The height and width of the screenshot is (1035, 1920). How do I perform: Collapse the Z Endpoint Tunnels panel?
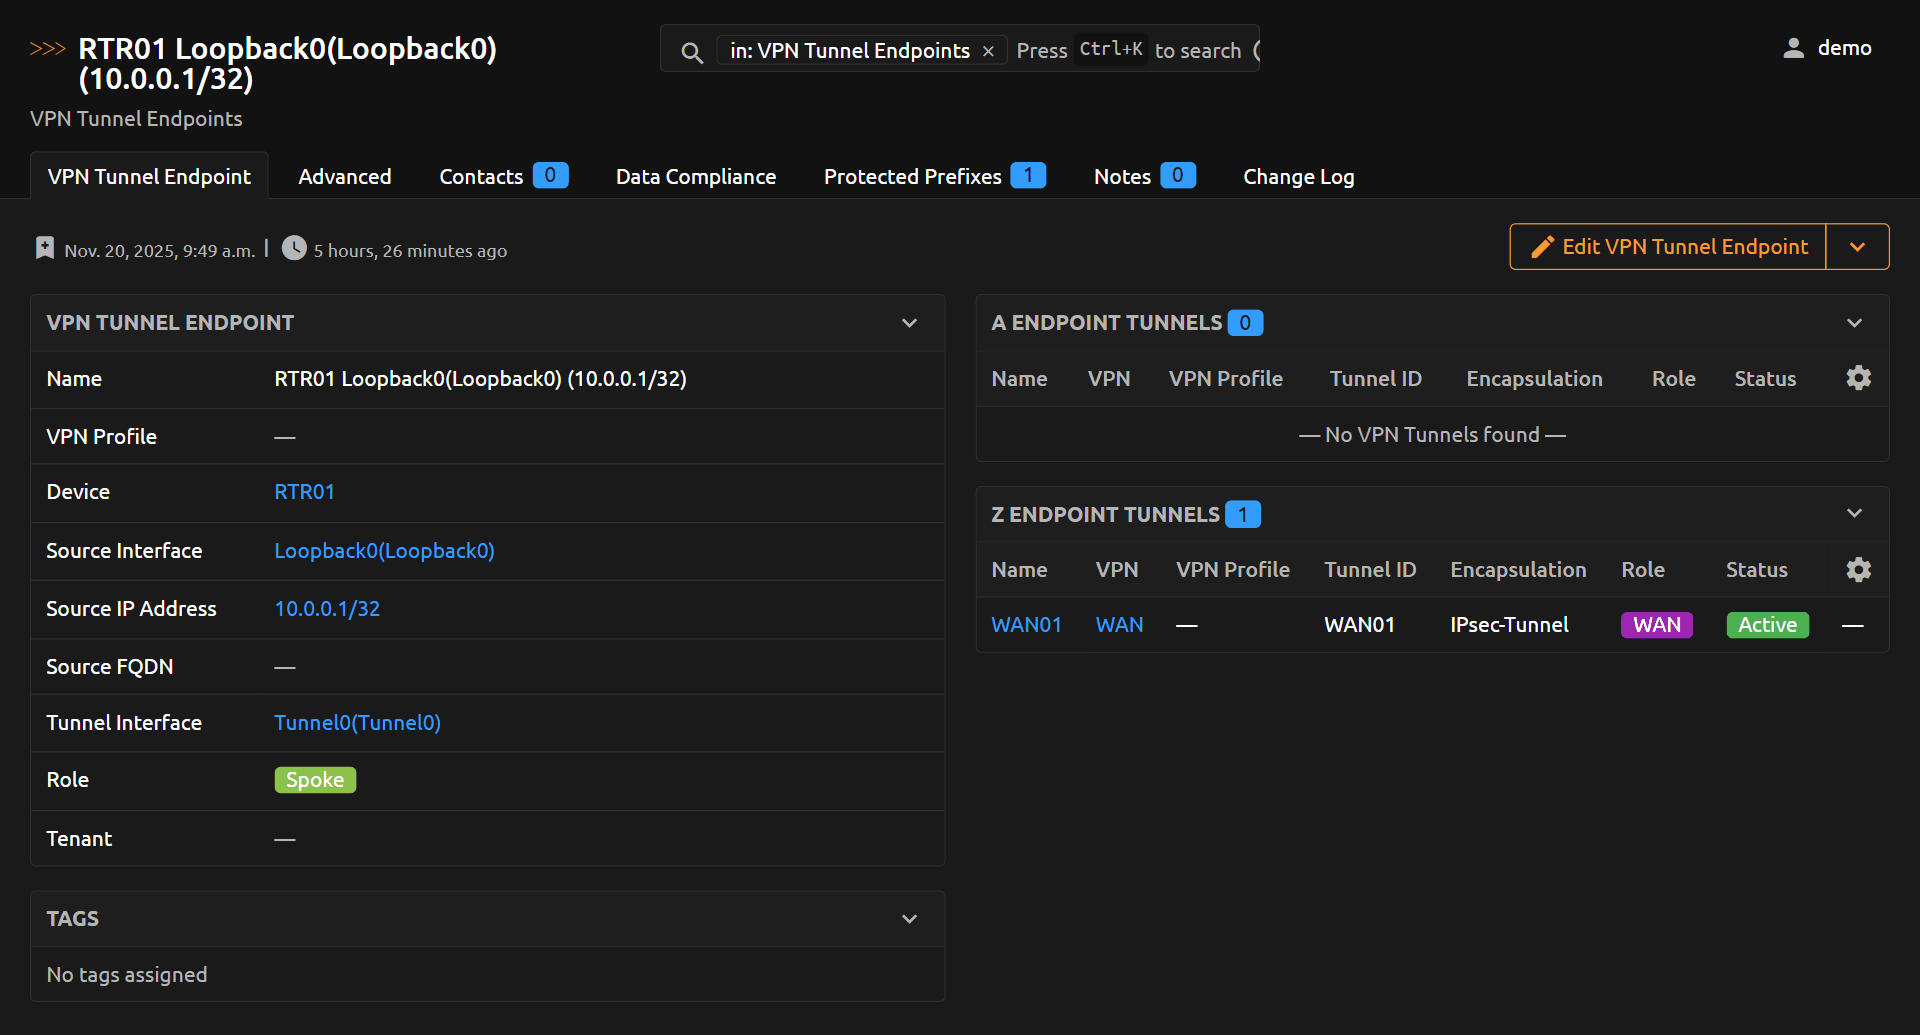click(x=1854, y=514)
